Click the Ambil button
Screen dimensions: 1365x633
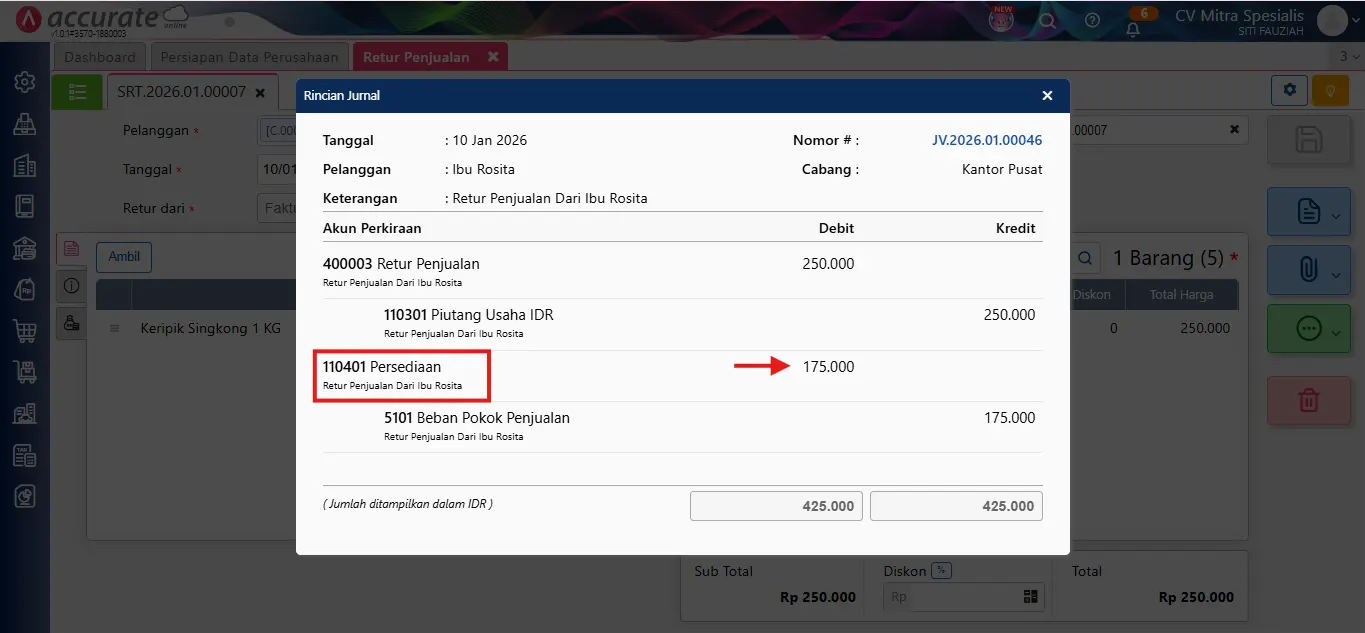click(124, 257)
